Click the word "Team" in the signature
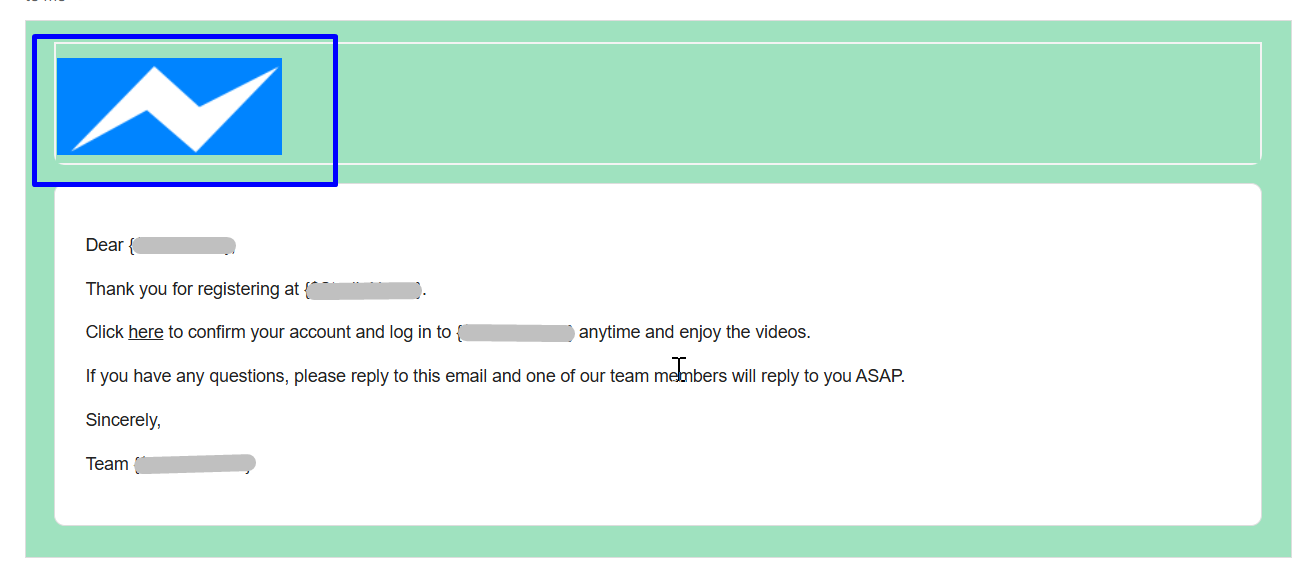 pos(107,464)
